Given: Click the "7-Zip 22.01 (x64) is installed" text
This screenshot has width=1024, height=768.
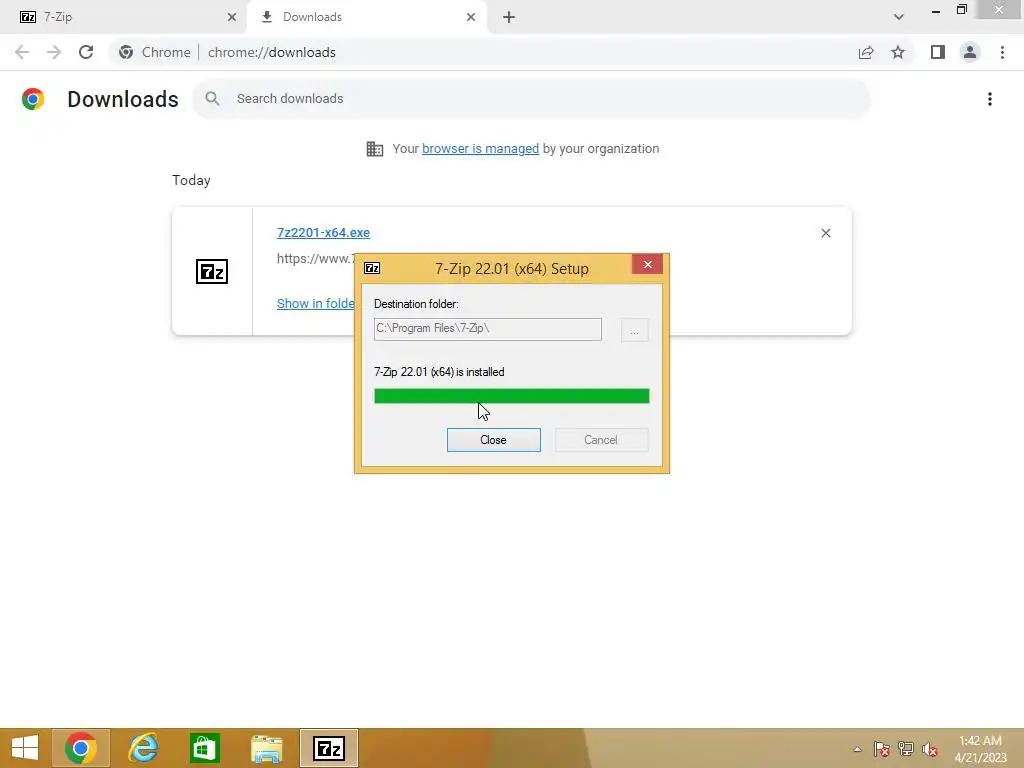Looking at the screenshot, I should coord(439,372).
